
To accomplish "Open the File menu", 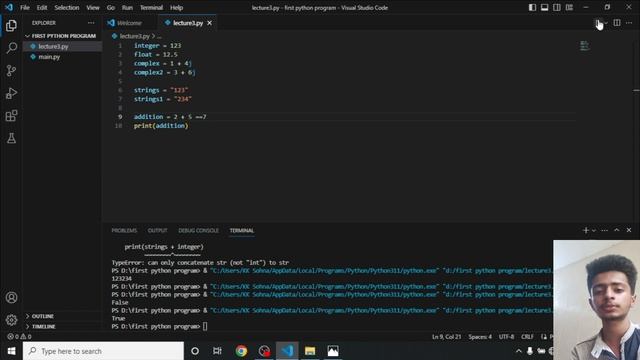I will [25, 7].
